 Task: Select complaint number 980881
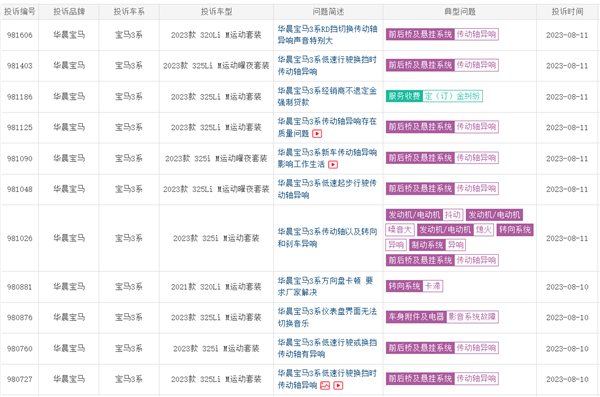tap(20, 287)
